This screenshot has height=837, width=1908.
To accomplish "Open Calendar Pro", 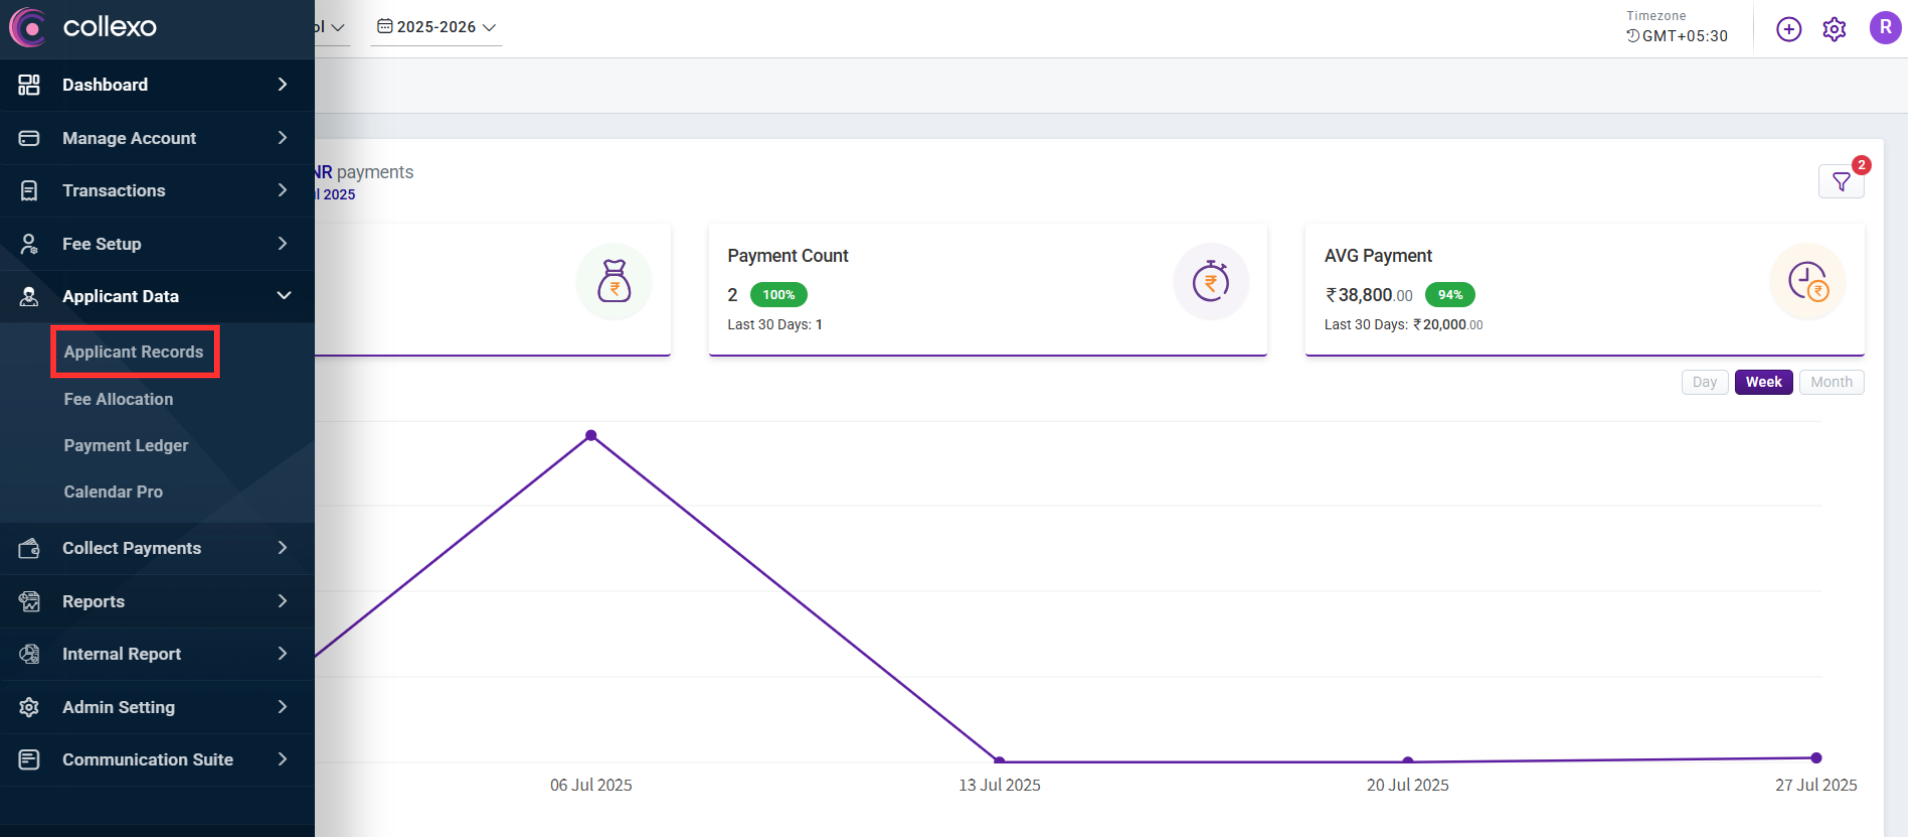I will point(113,492).
